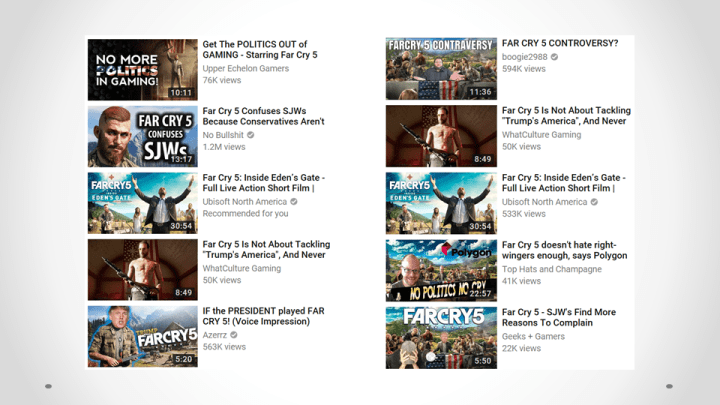Open the Polygon 'NO POLITICS' thumbnail
The image size is (720, 405).
[x=441, y=270]
